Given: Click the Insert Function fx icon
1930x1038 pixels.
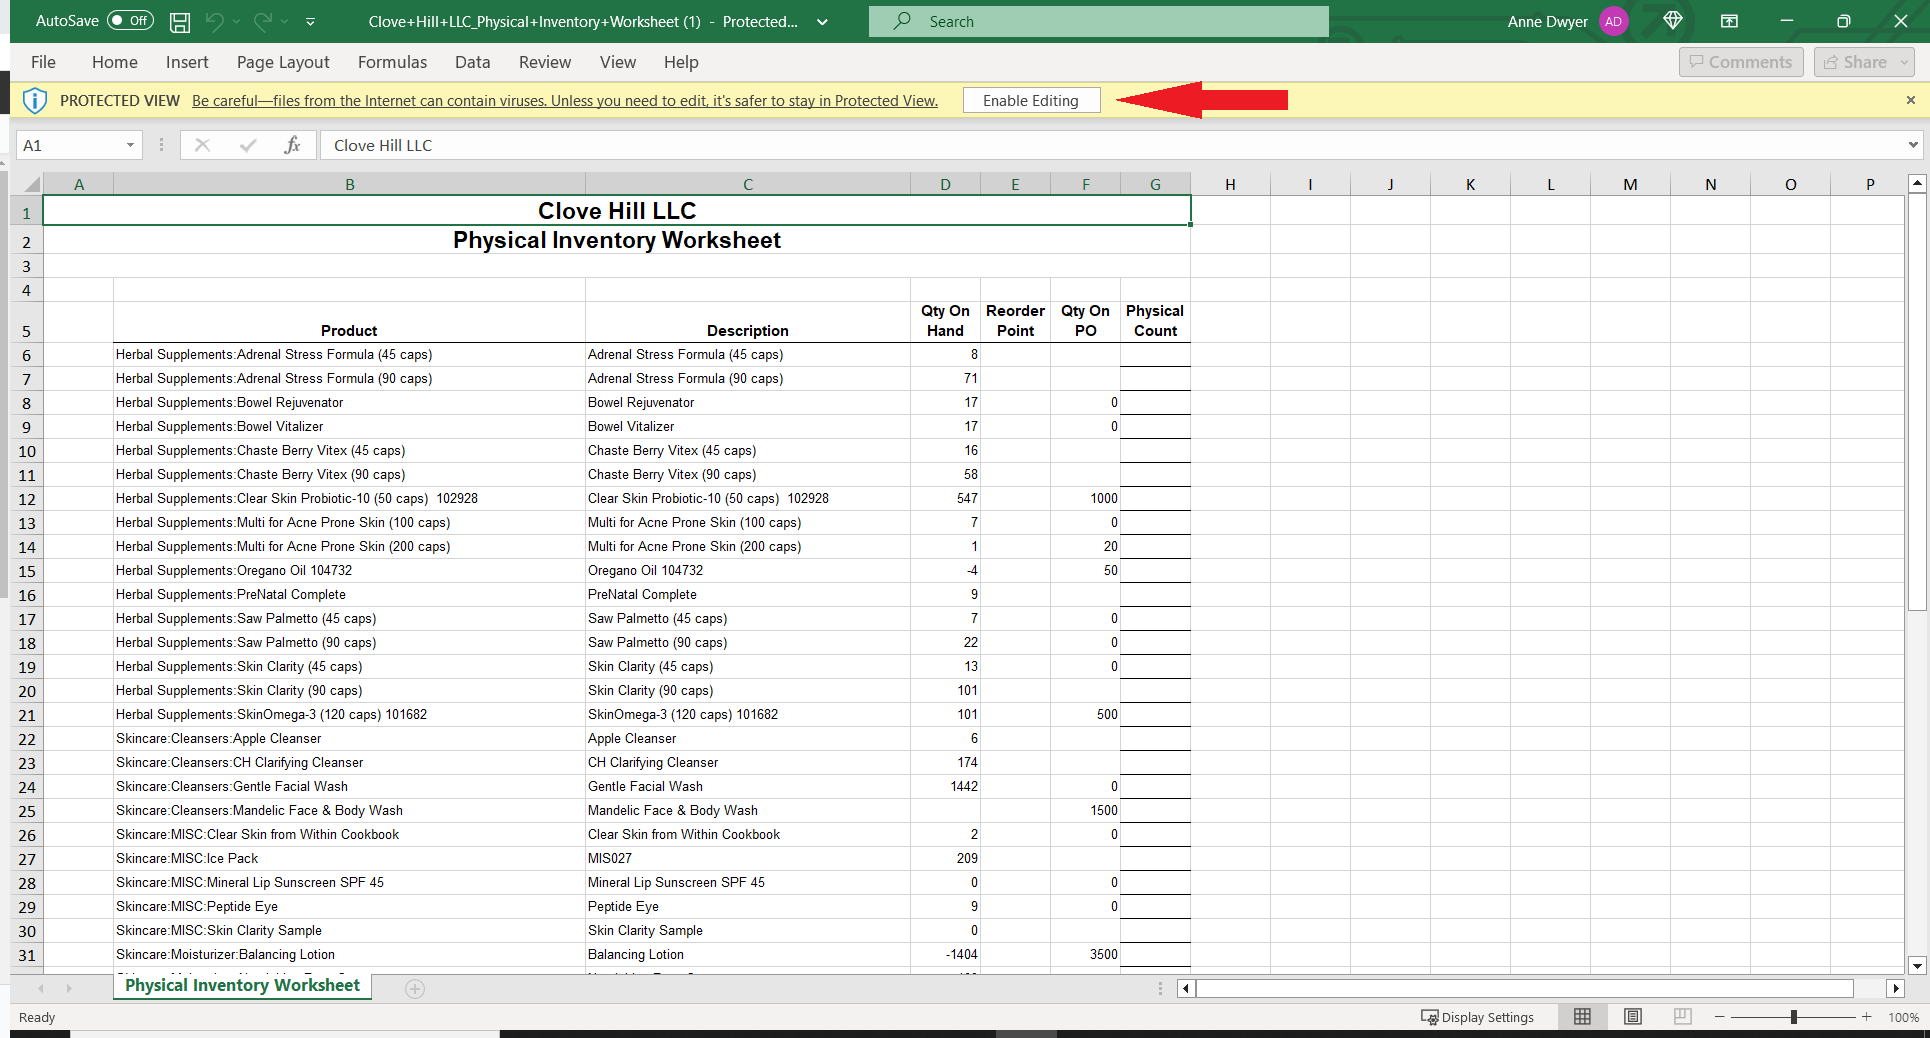Looking at the screenshot, I should (x=292, y=145).
